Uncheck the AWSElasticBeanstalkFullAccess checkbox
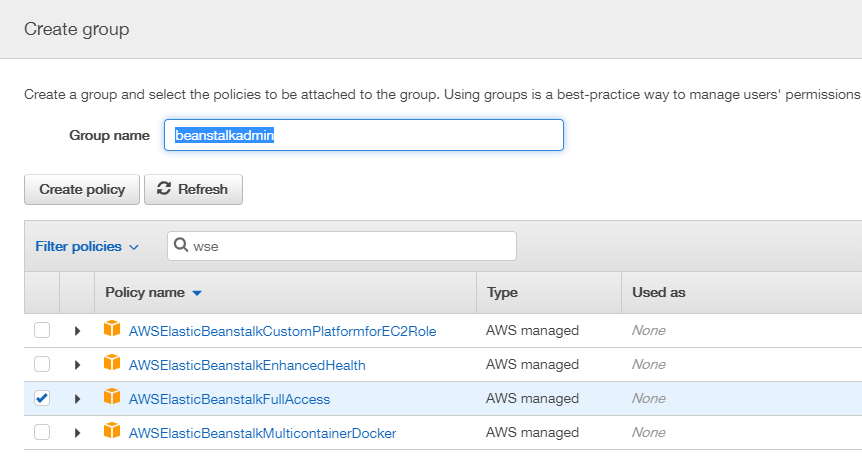Viewport: 862px width, 456px height. tap(42, 398)
